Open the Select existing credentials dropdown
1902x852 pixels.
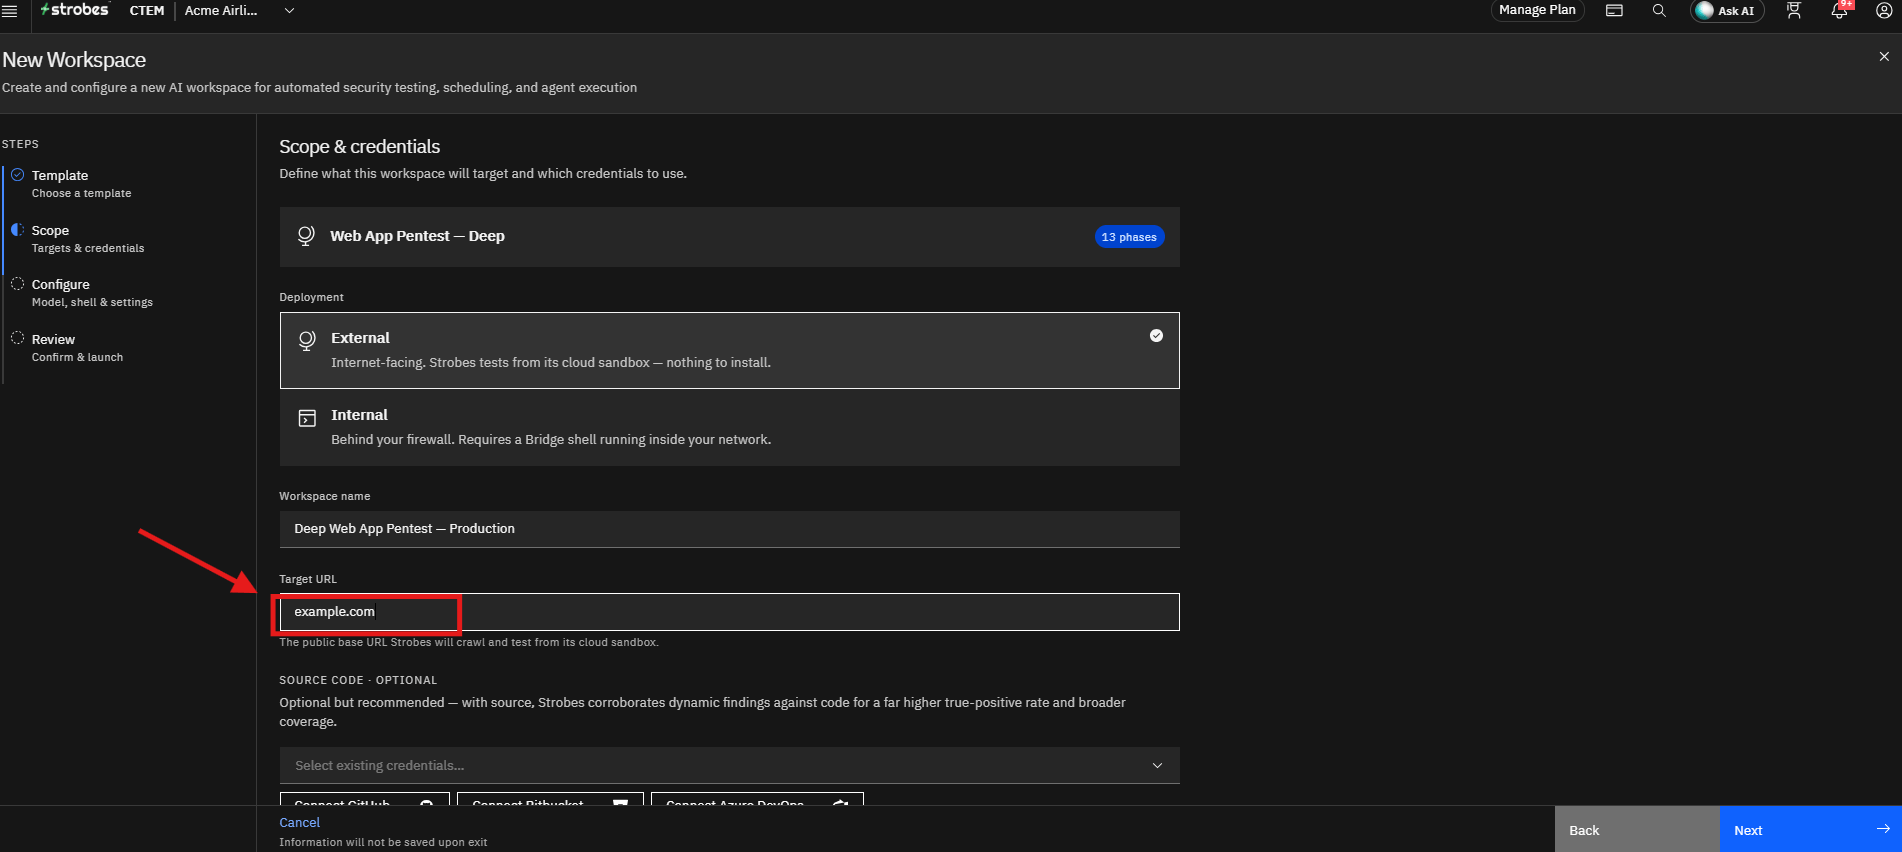point(729,765)
